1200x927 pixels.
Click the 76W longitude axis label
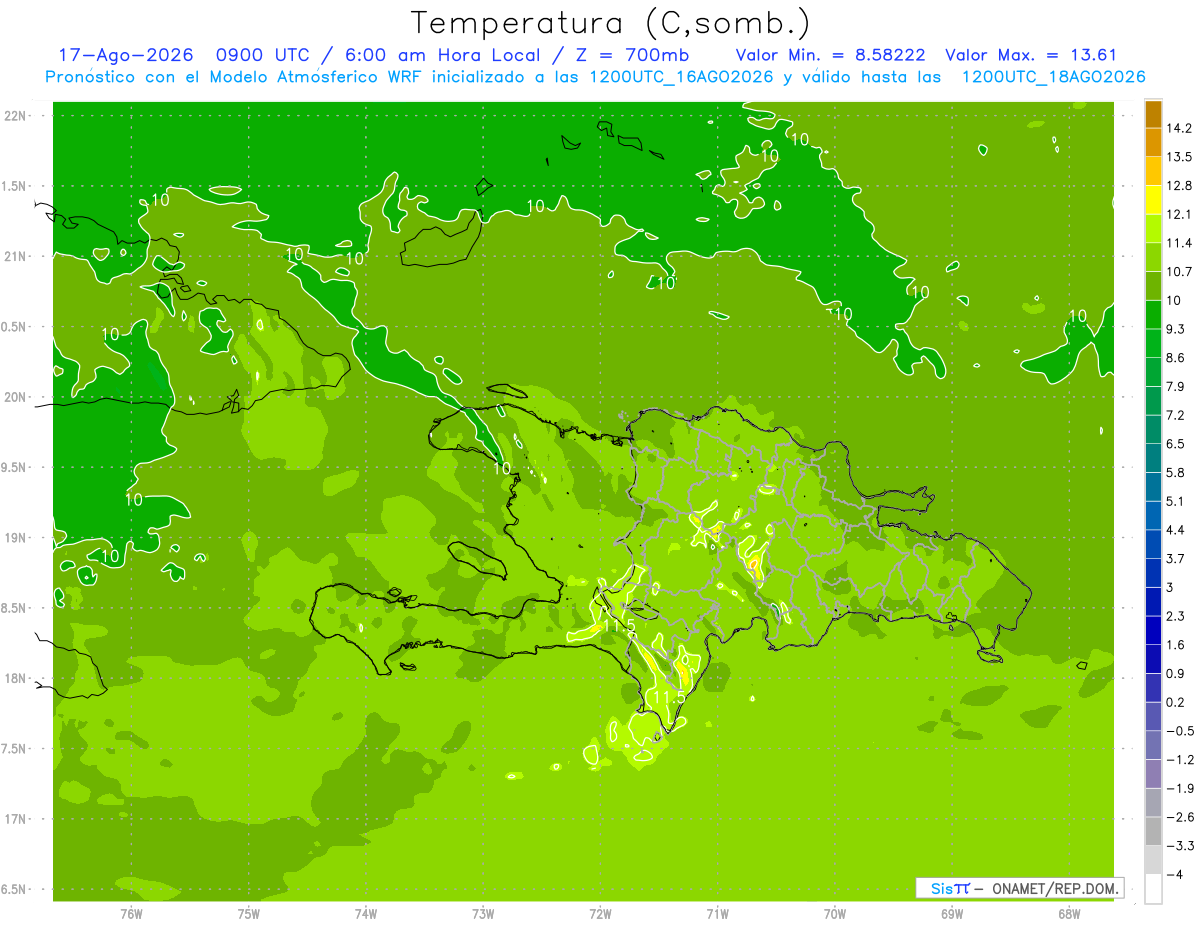click(x=131, y=913)
